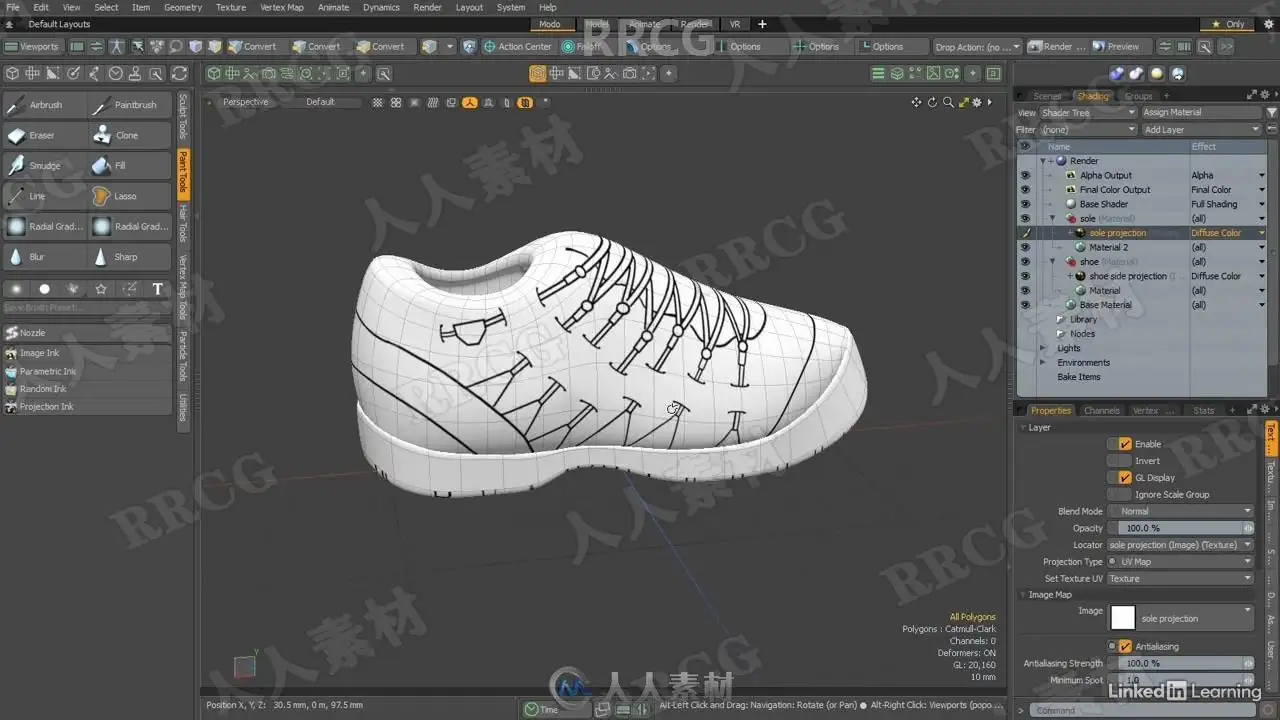Image resolution: width=1280 pixels, height=720 pixels.
Task: Select the star-shaped preset brush tip
Action: coord(101,289)
